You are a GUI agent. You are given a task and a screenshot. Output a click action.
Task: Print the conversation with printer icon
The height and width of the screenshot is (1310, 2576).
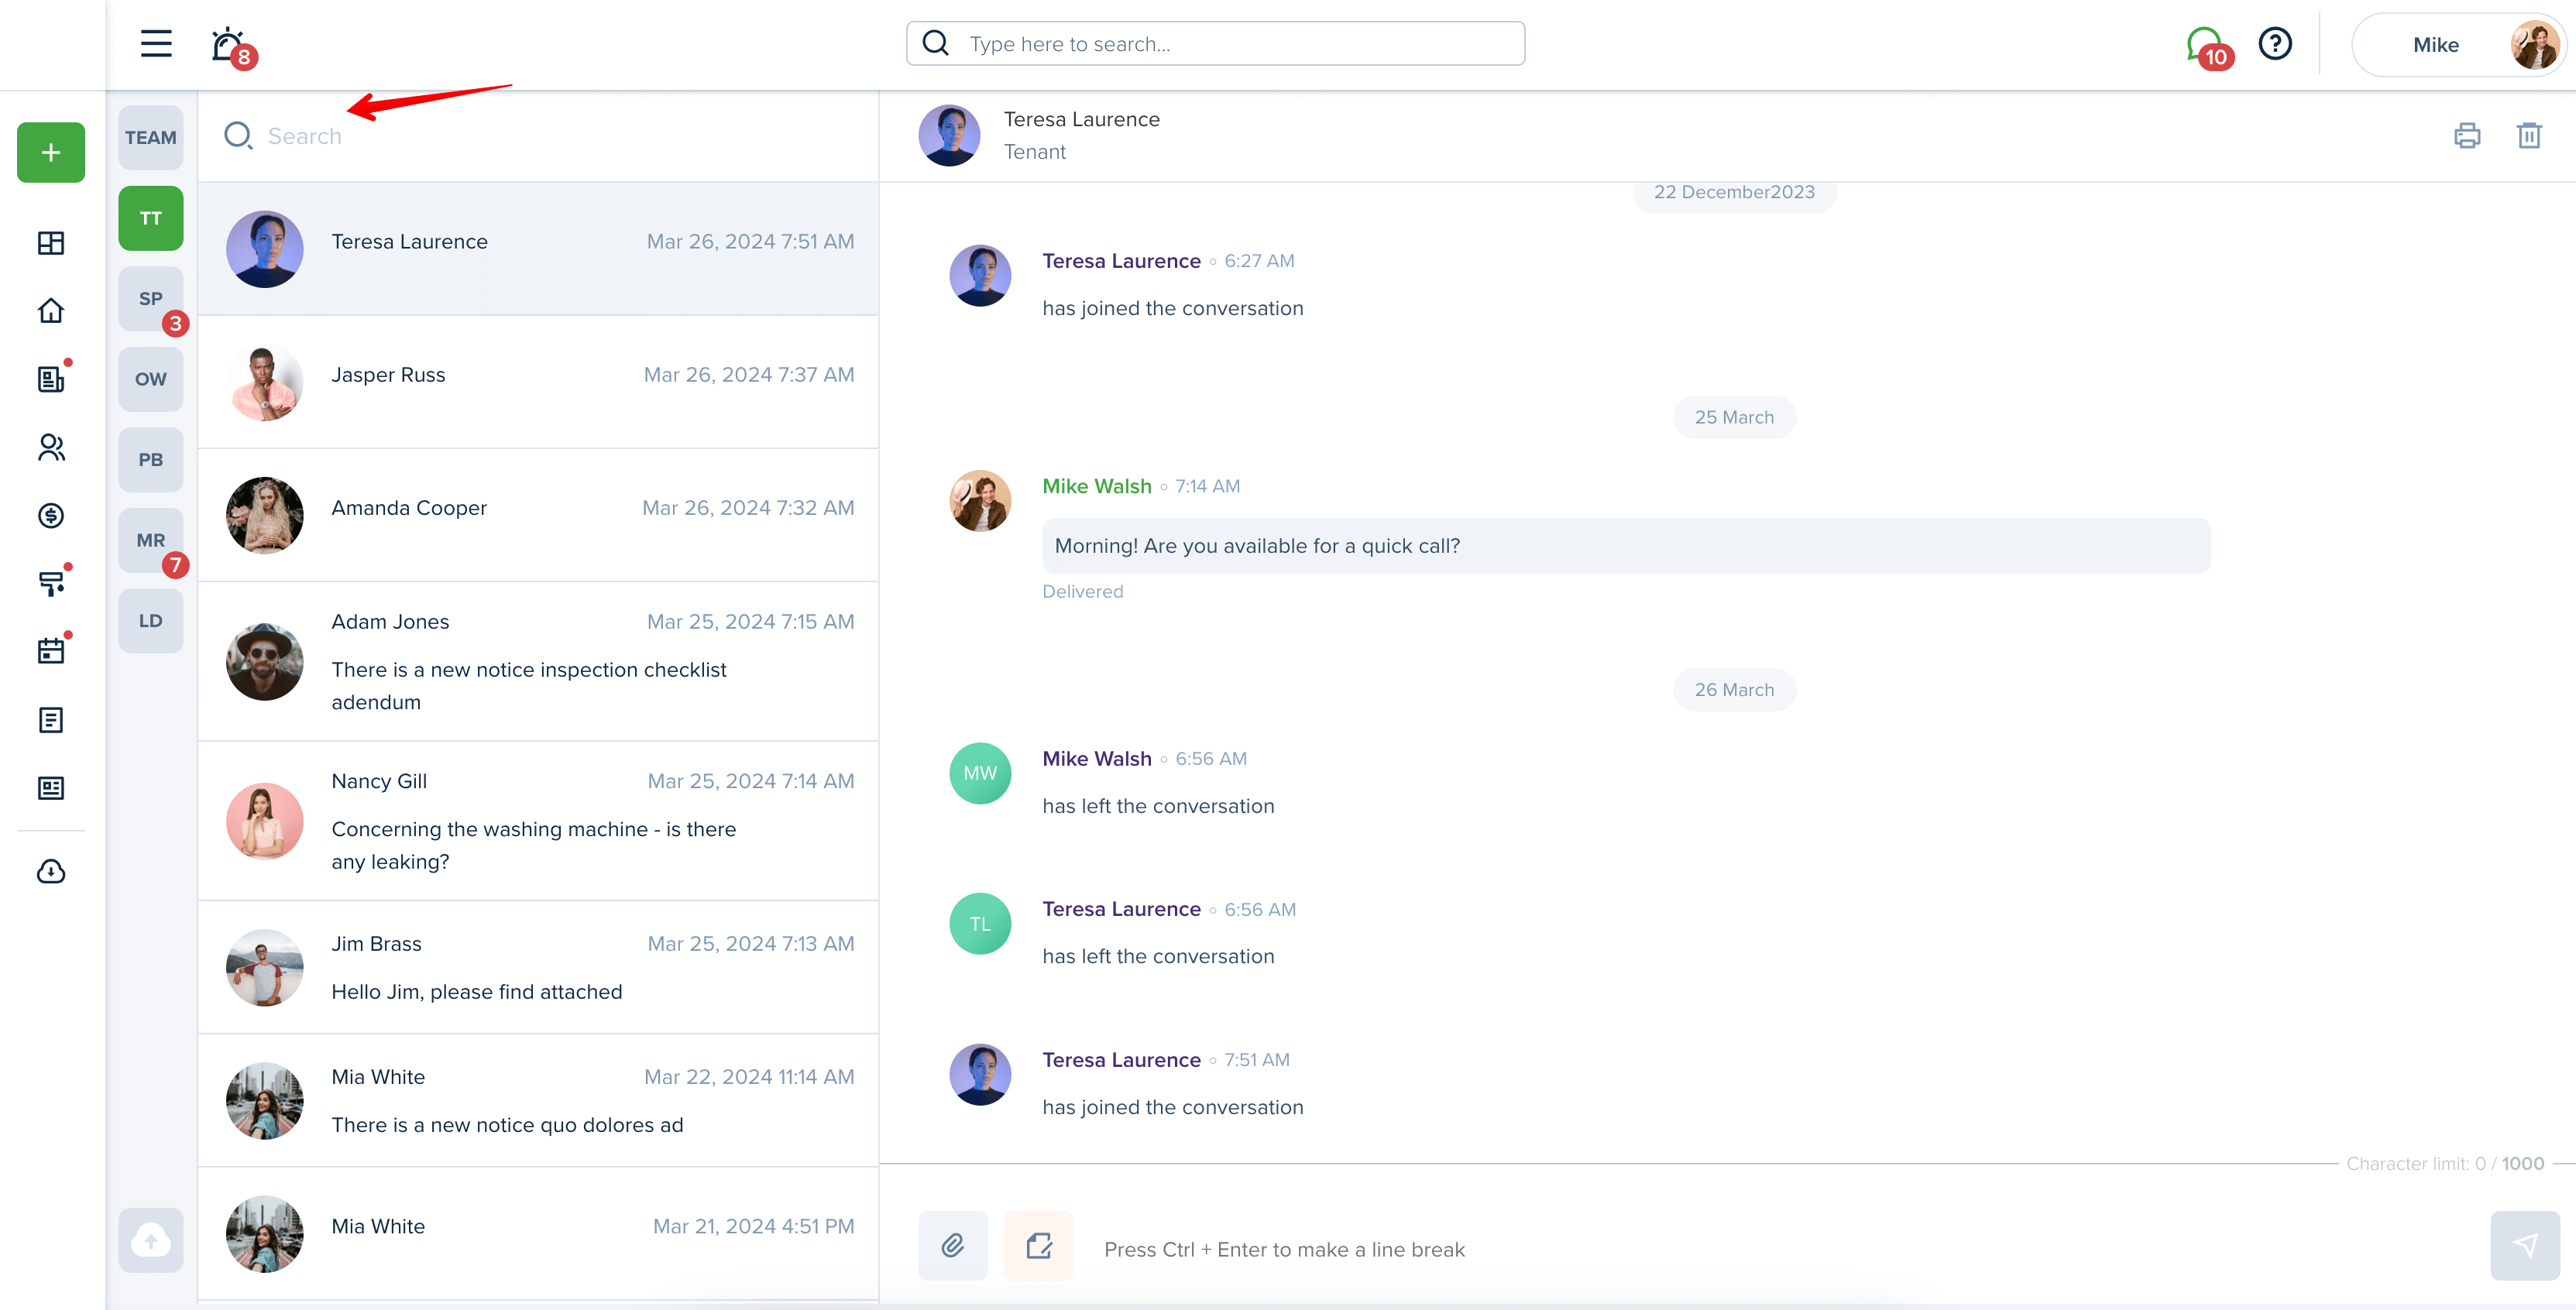[2467, 135]
